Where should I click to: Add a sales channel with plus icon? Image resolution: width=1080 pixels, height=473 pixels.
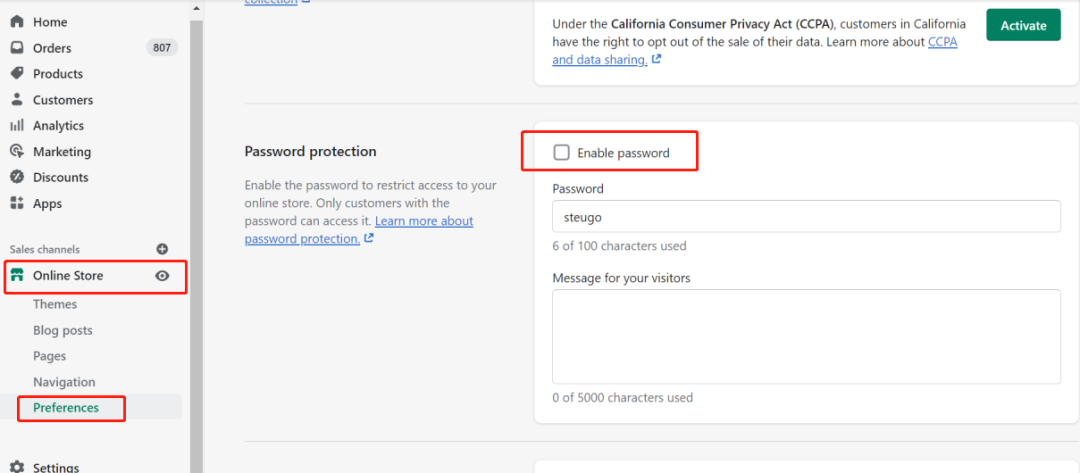pos(162,249)
